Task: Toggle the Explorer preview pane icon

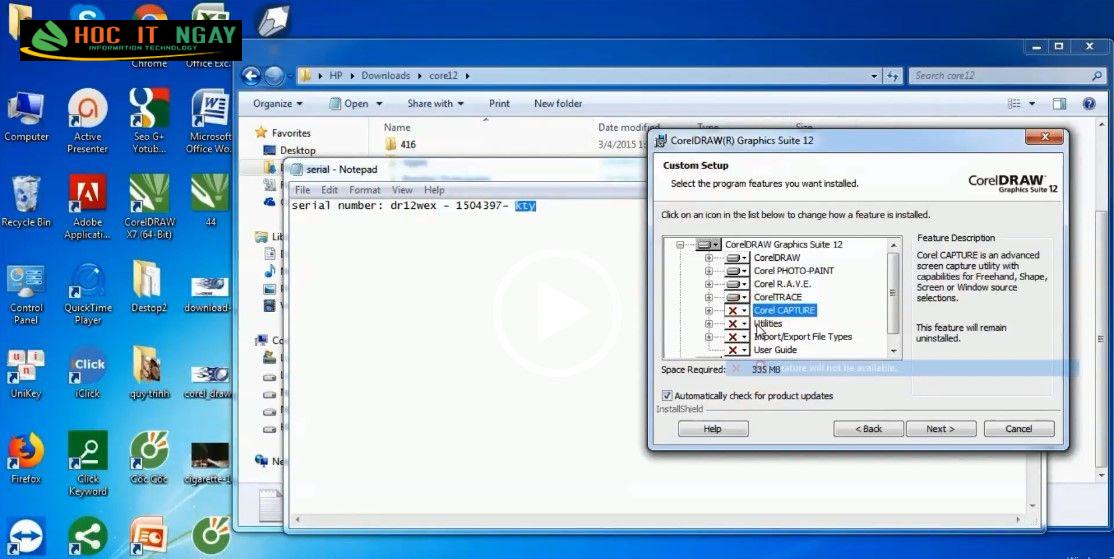Action: pyautogui.click(x=1059, y=104)
